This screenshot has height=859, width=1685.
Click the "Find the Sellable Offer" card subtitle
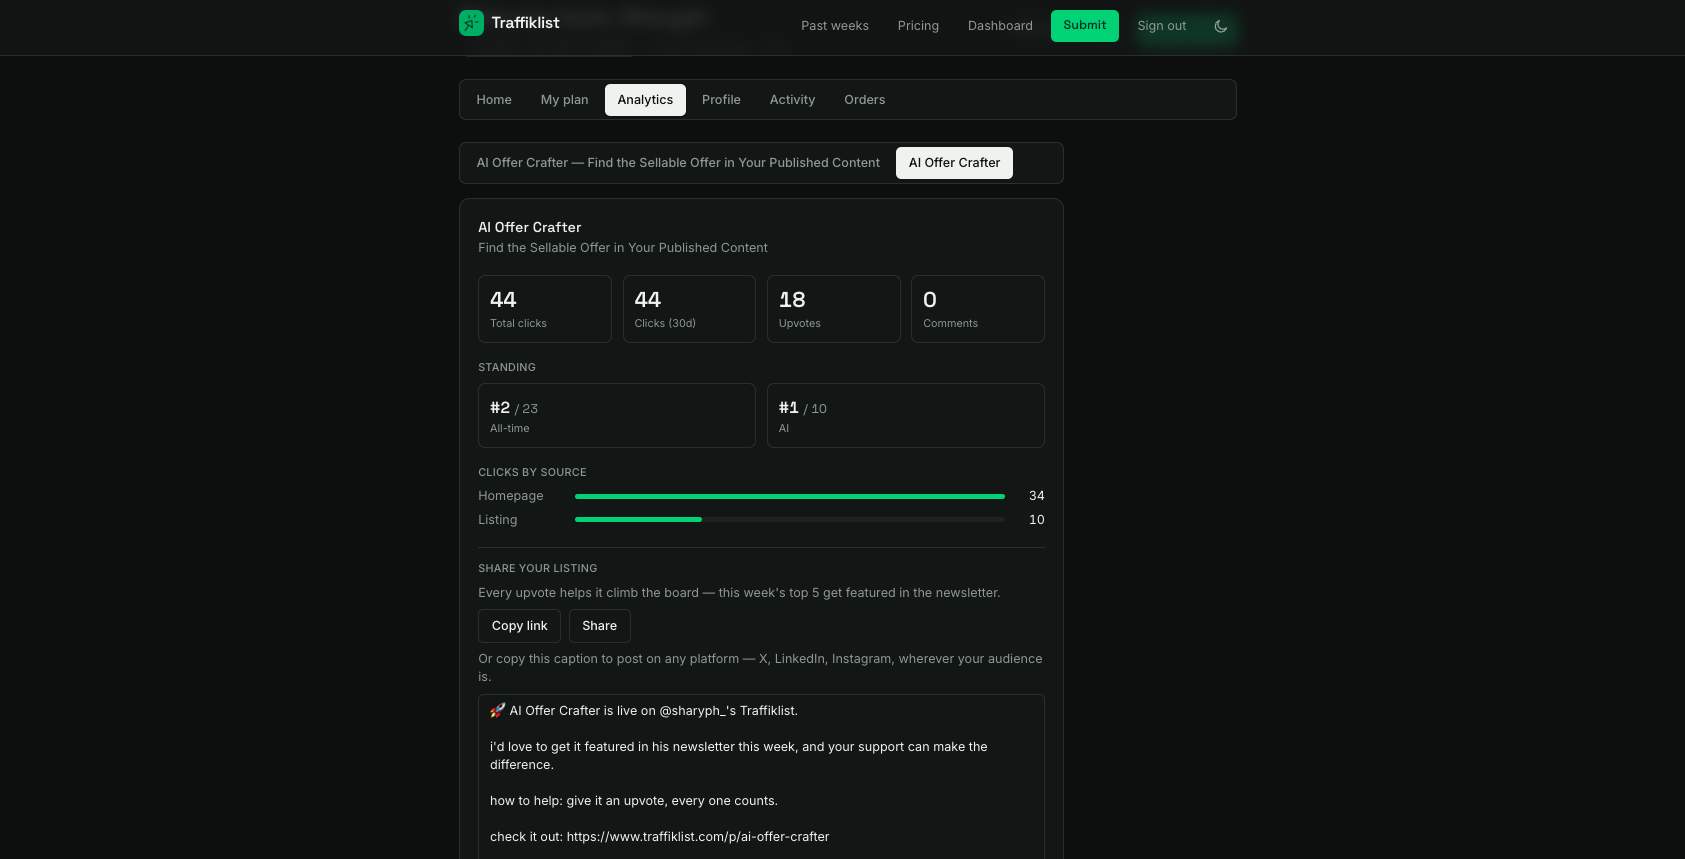pyautogui.click(x=623, y=248)
